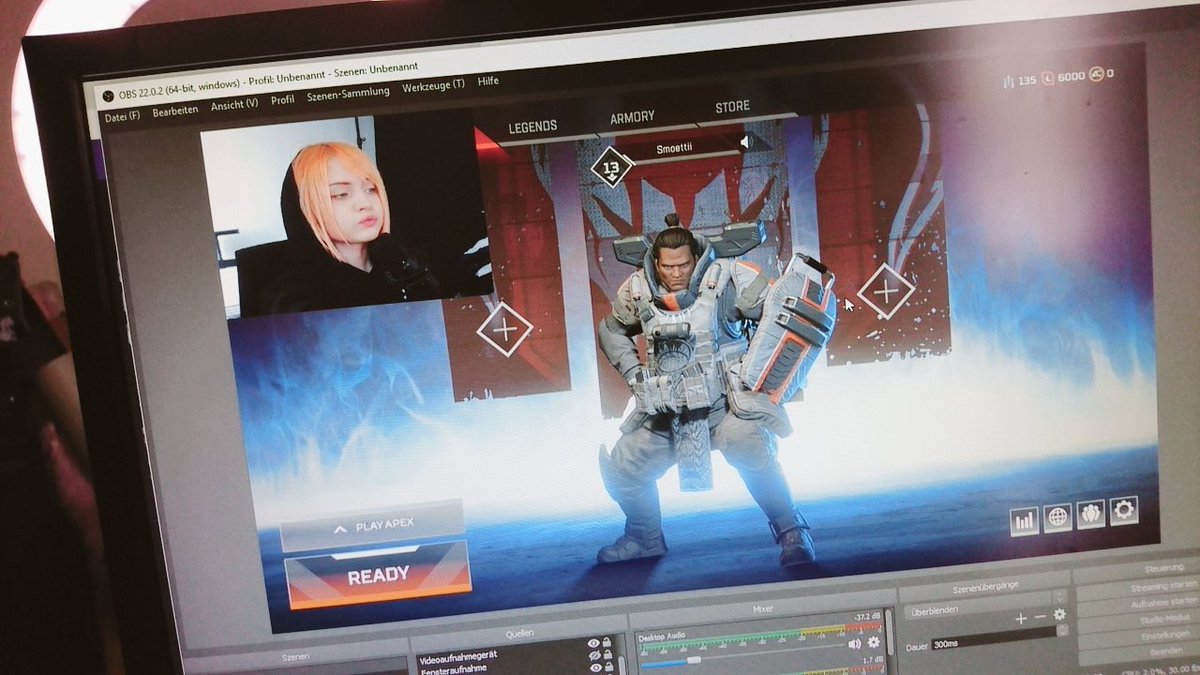The image size is (1200, 675).
Task: Click the READY button
Action: (x=378, y=576)
